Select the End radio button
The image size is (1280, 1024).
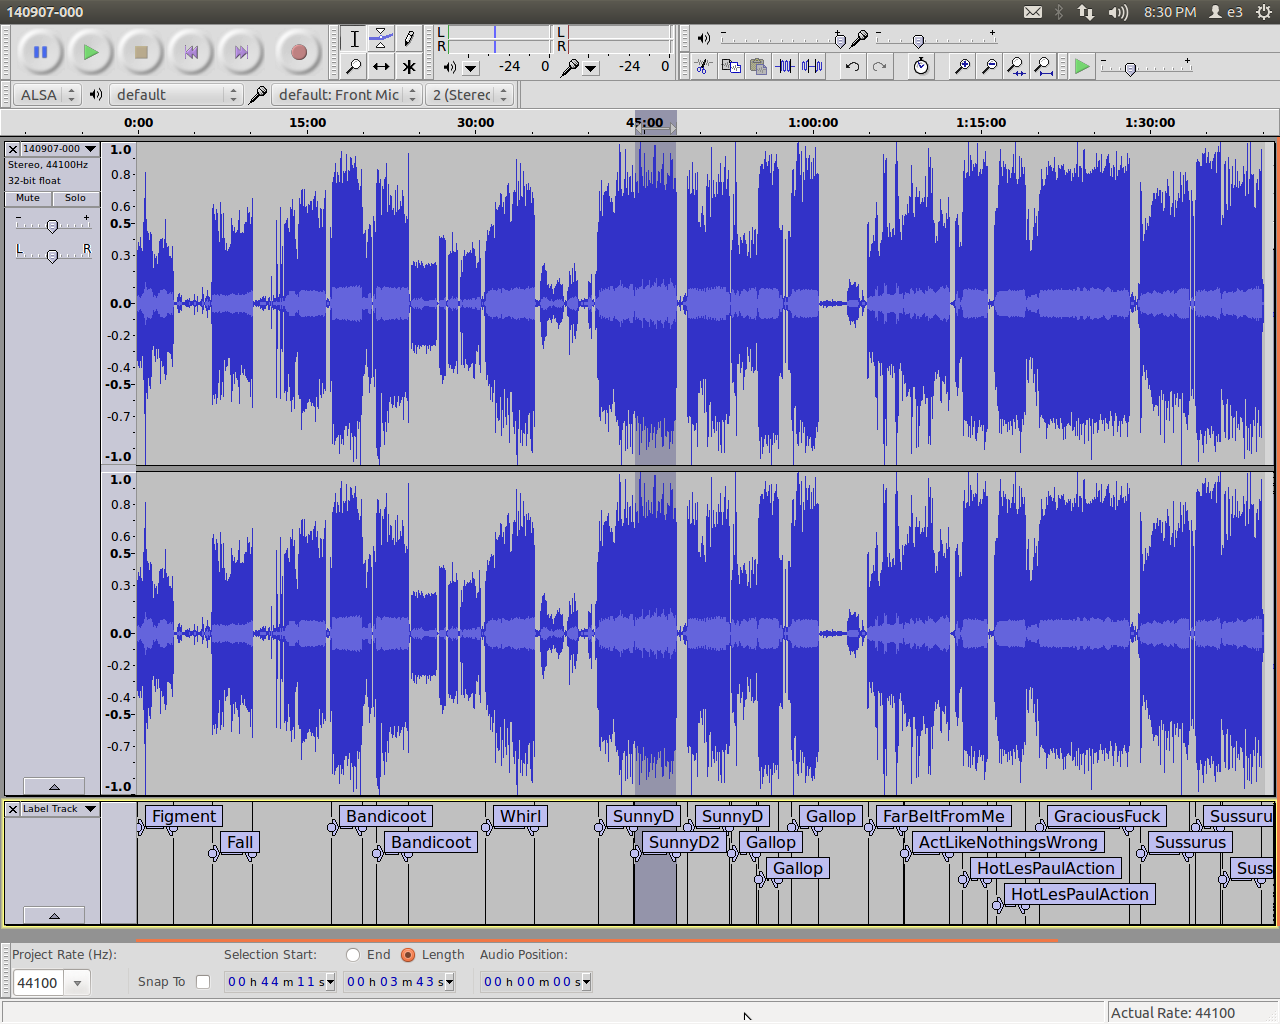(353, 955)
